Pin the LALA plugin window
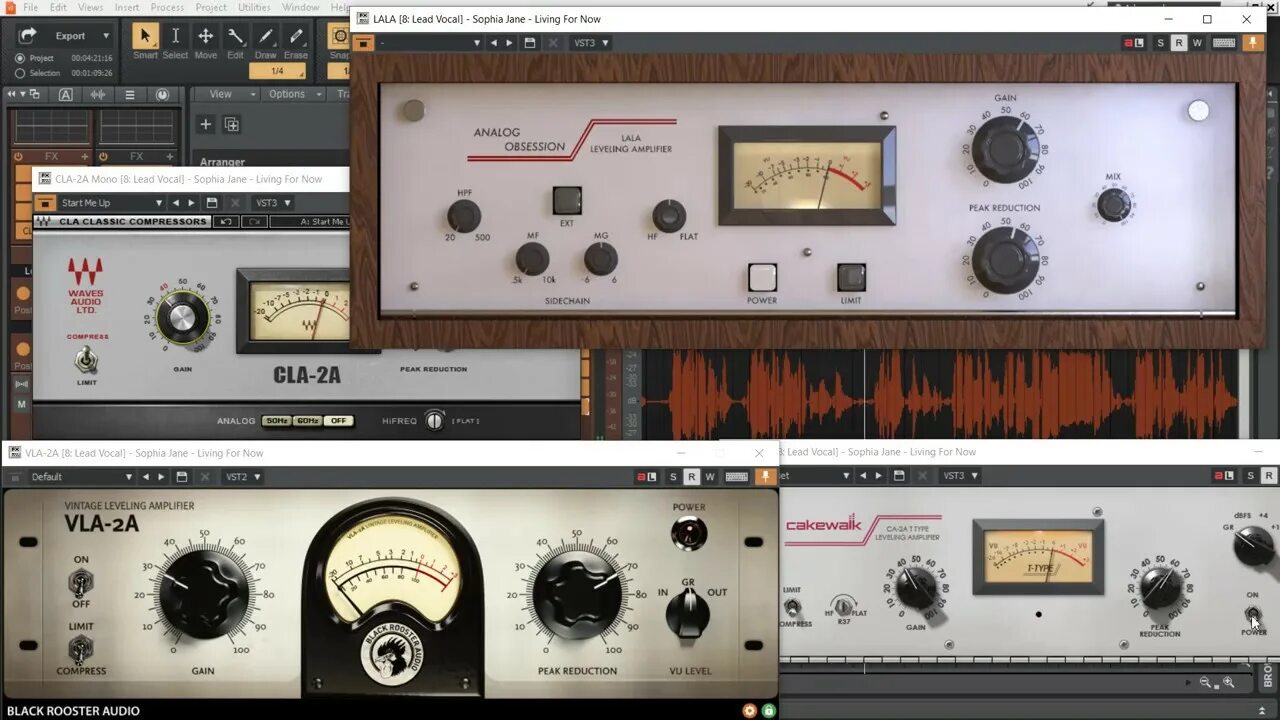1280x720 pixels. (x=1252, y=43)
